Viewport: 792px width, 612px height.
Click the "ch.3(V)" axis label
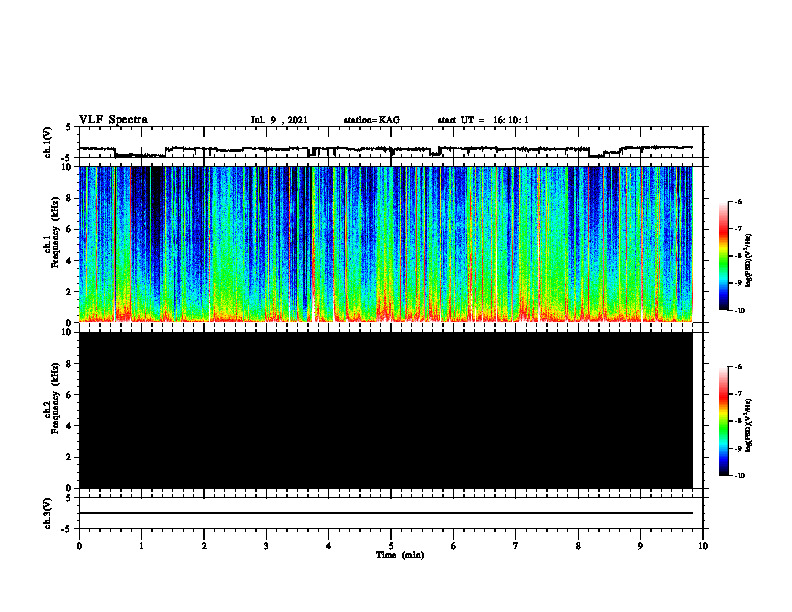pyautogui.click(x=47, y=513)
